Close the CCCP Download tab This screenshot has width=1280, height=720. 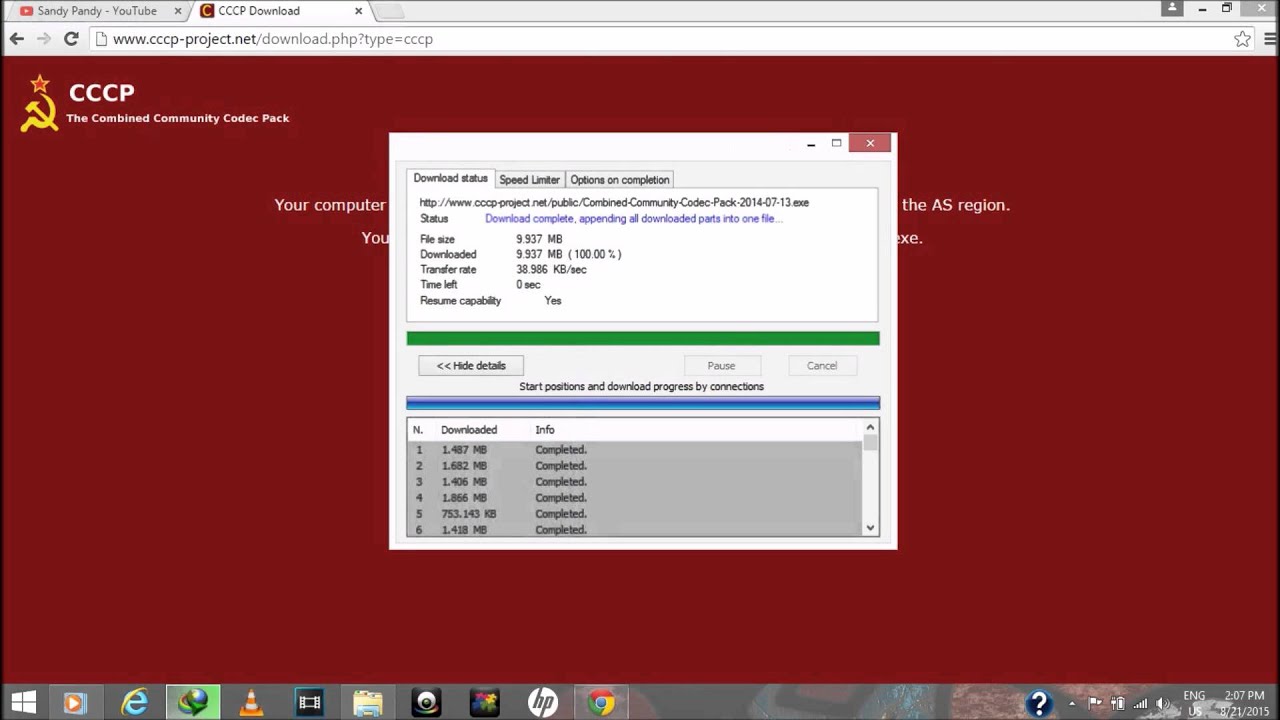[x=358, y=11]
